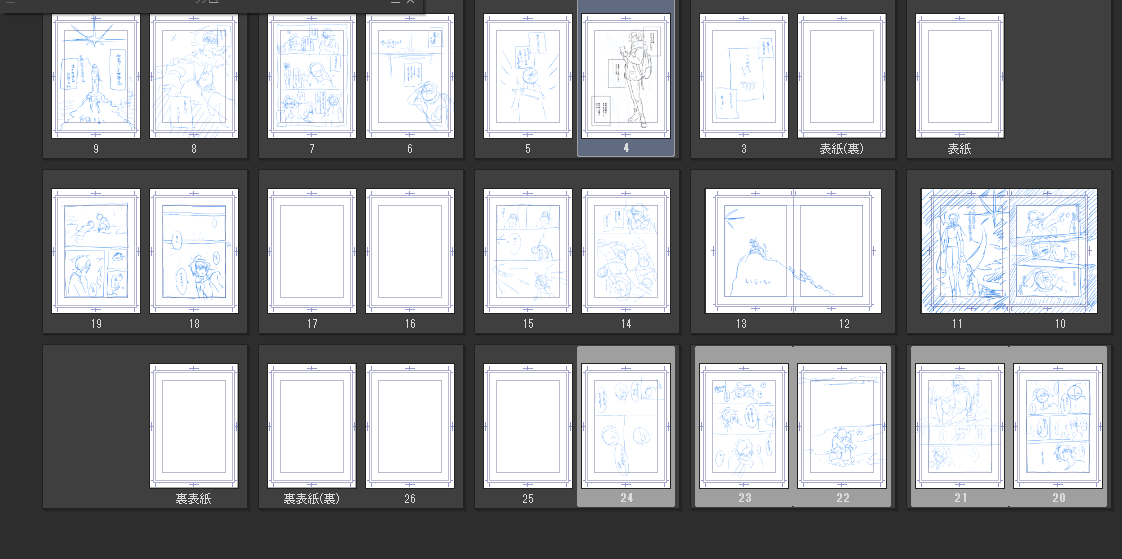The image size is (1122, 559).
Task: Select the page 4 thumbnail
Action: (x=626, y=76)
